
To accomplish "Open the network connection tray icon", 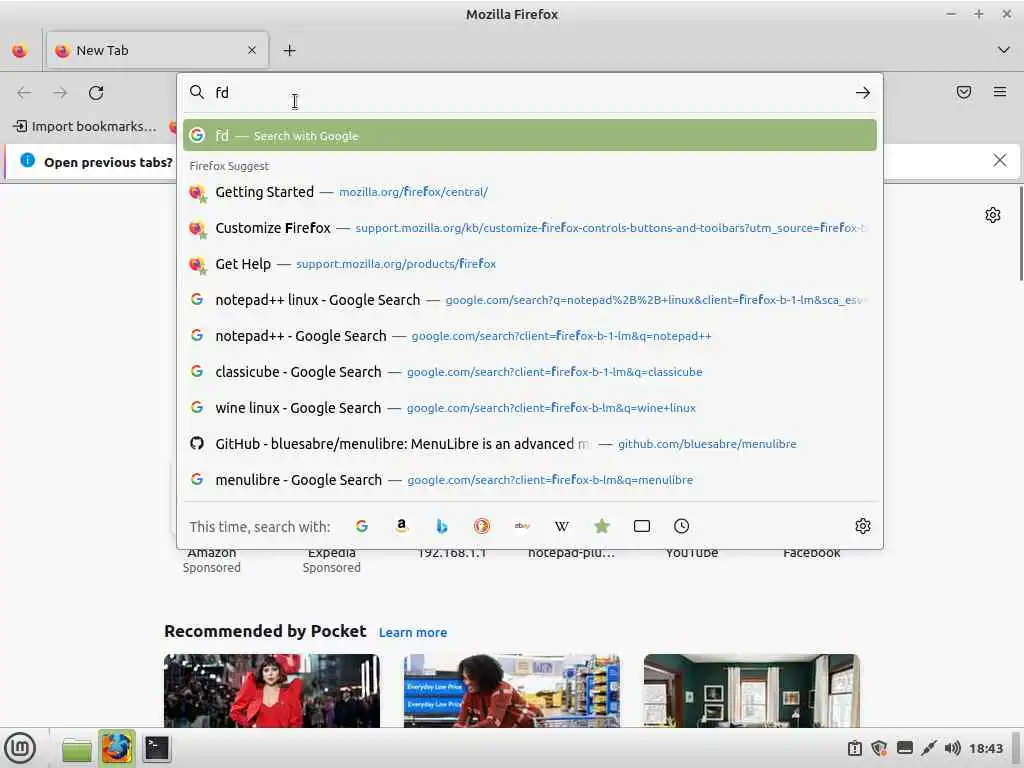I will coord(929,748).
